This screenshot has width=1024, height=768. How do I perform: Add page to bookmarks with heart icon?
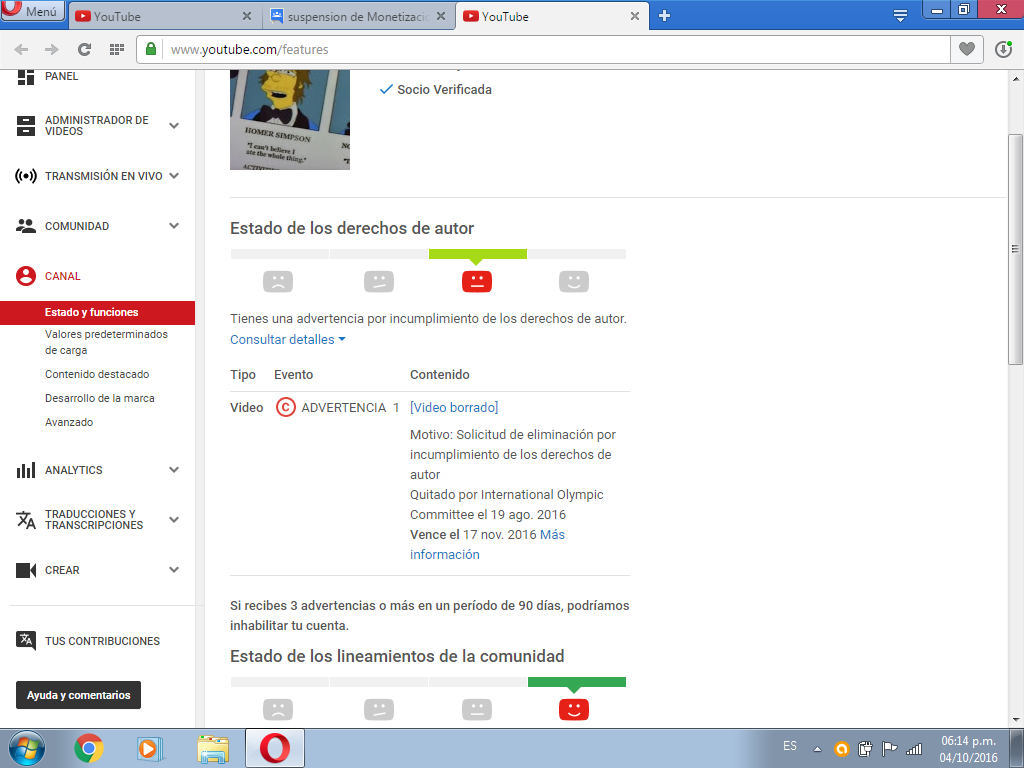967,49
